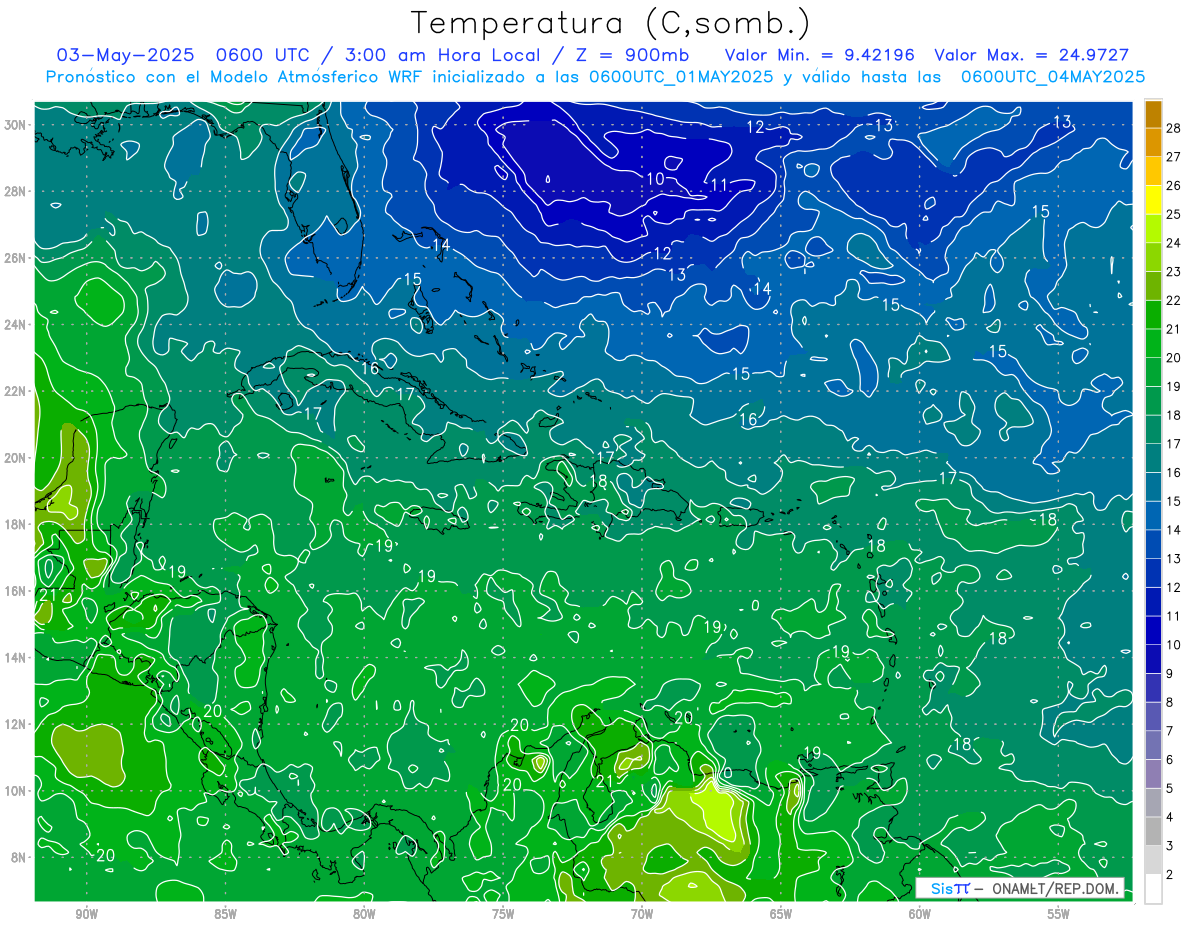Click legend value "27" on the color scale
The image size is (1200, 927).
tap(1174, 157)
